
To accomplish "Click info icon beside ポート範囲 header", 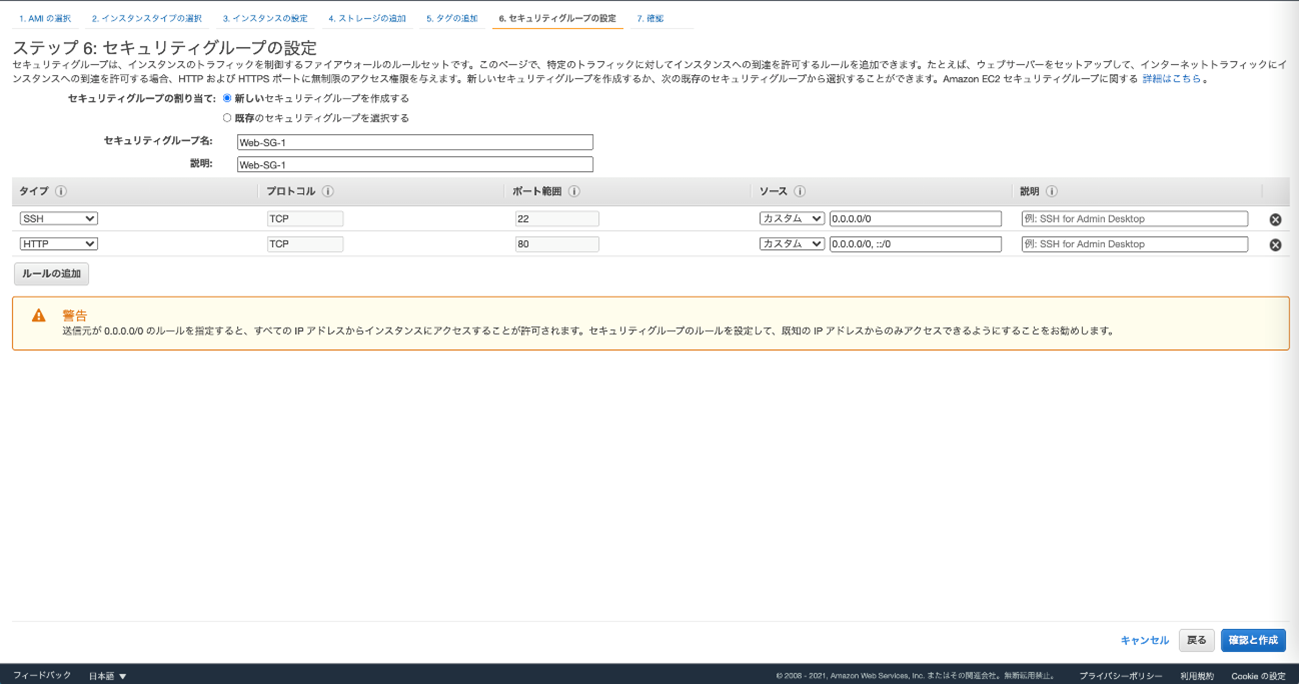I will pos(574,192).
